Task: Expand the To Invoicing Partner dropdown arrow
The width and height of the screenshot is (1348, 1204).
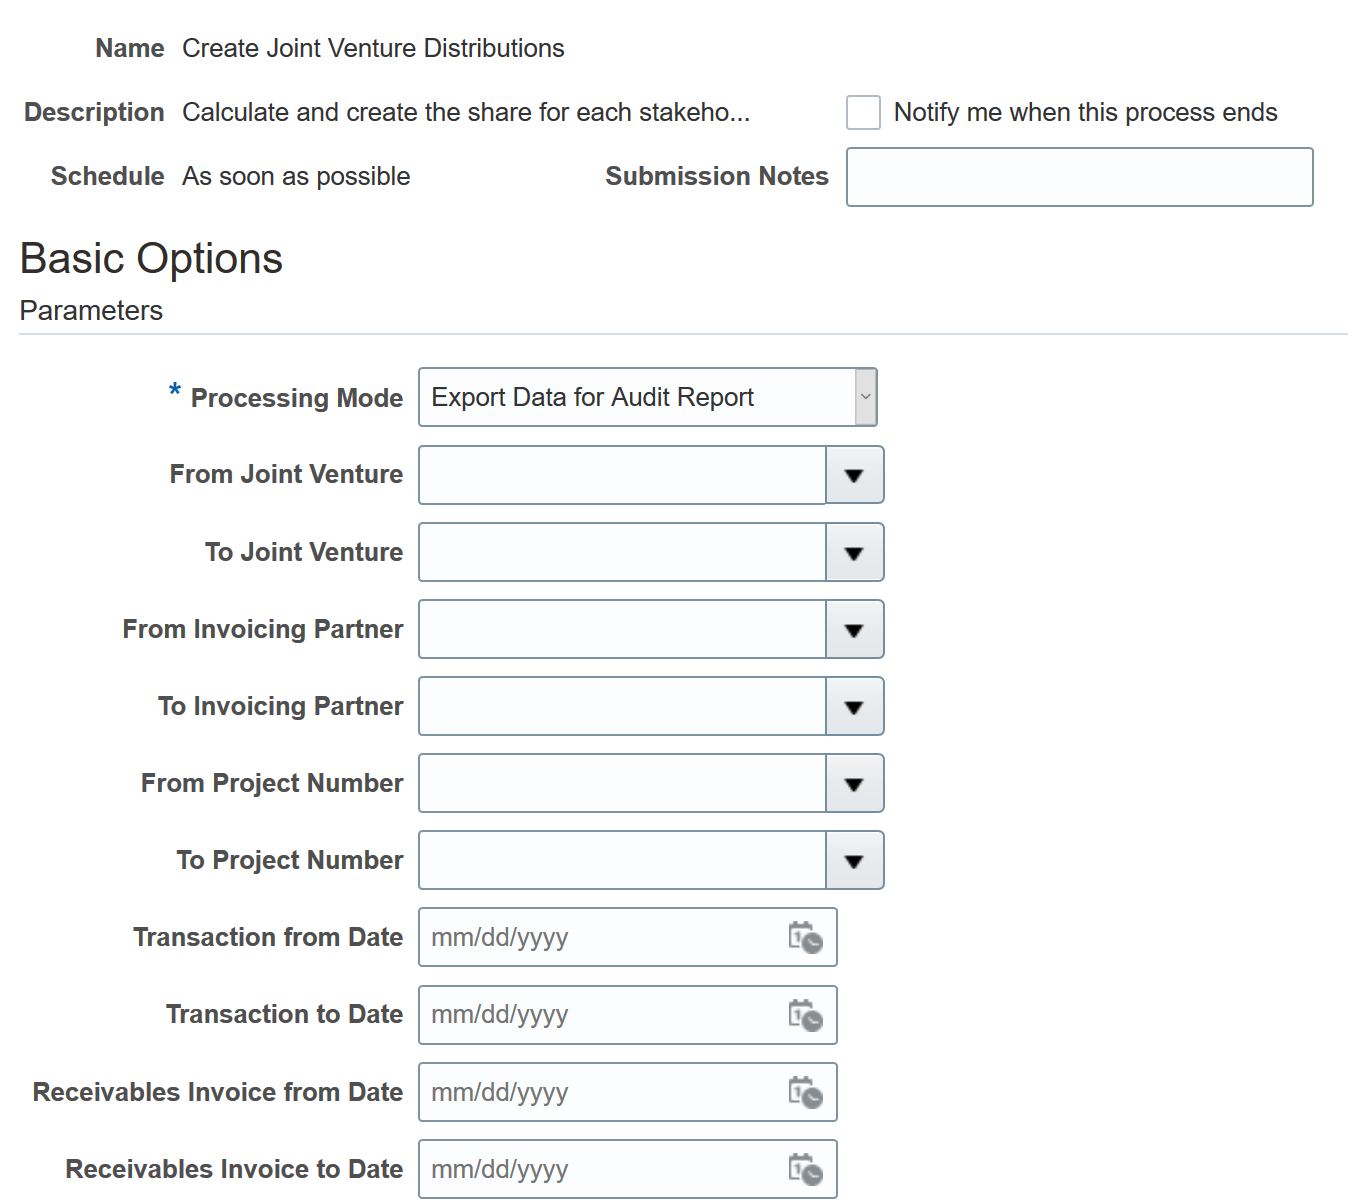Action: coord(854,707)
